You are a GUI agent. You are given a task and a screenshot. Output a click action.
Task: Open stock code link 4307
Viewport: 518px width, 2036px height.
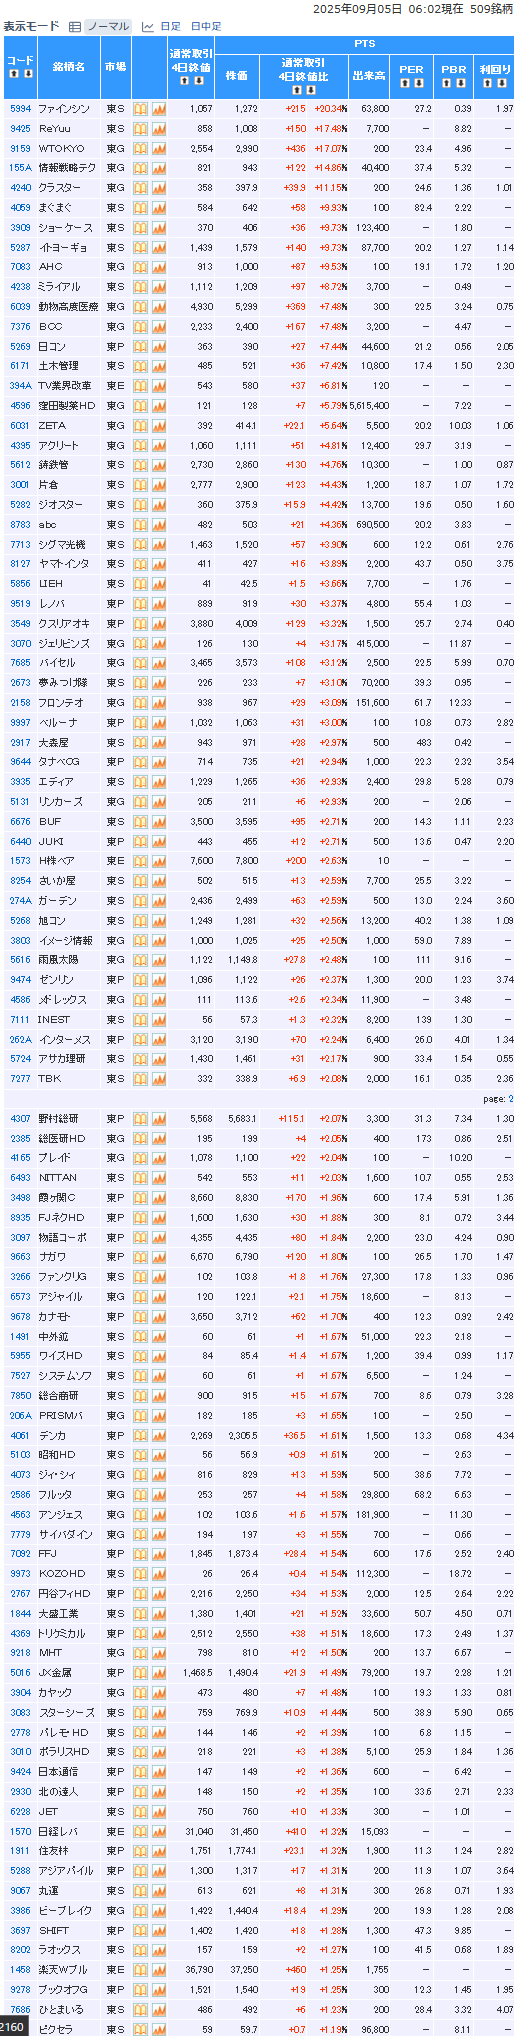coord(20,1118)
